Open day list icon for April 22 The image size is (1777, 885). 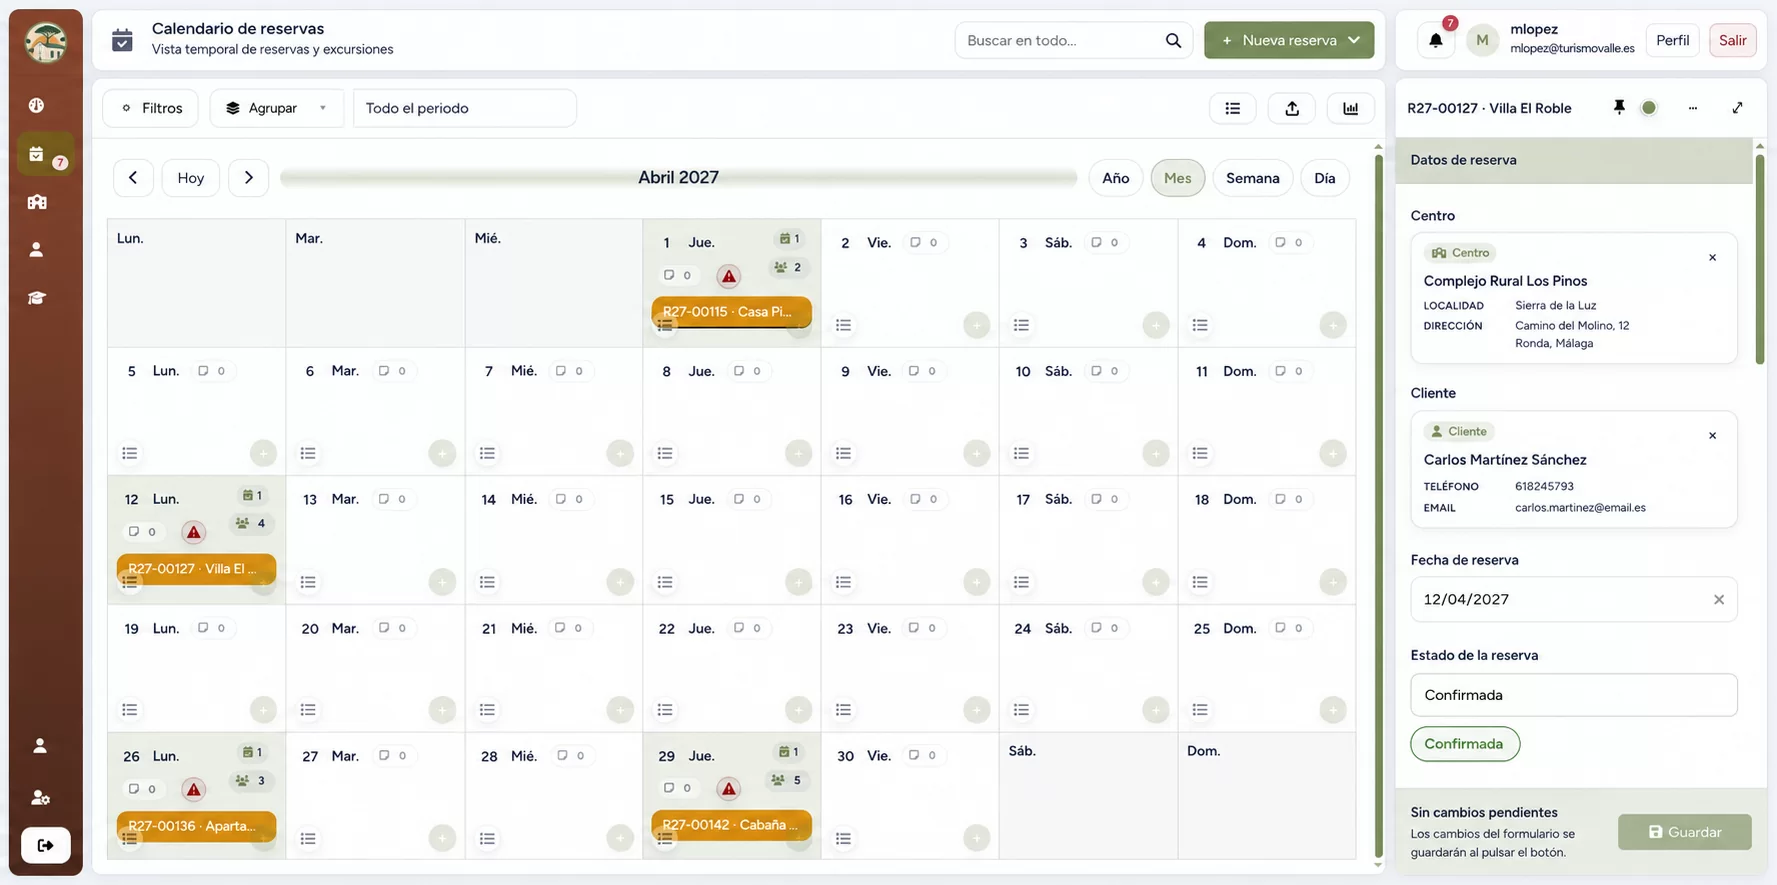point(665,710)
